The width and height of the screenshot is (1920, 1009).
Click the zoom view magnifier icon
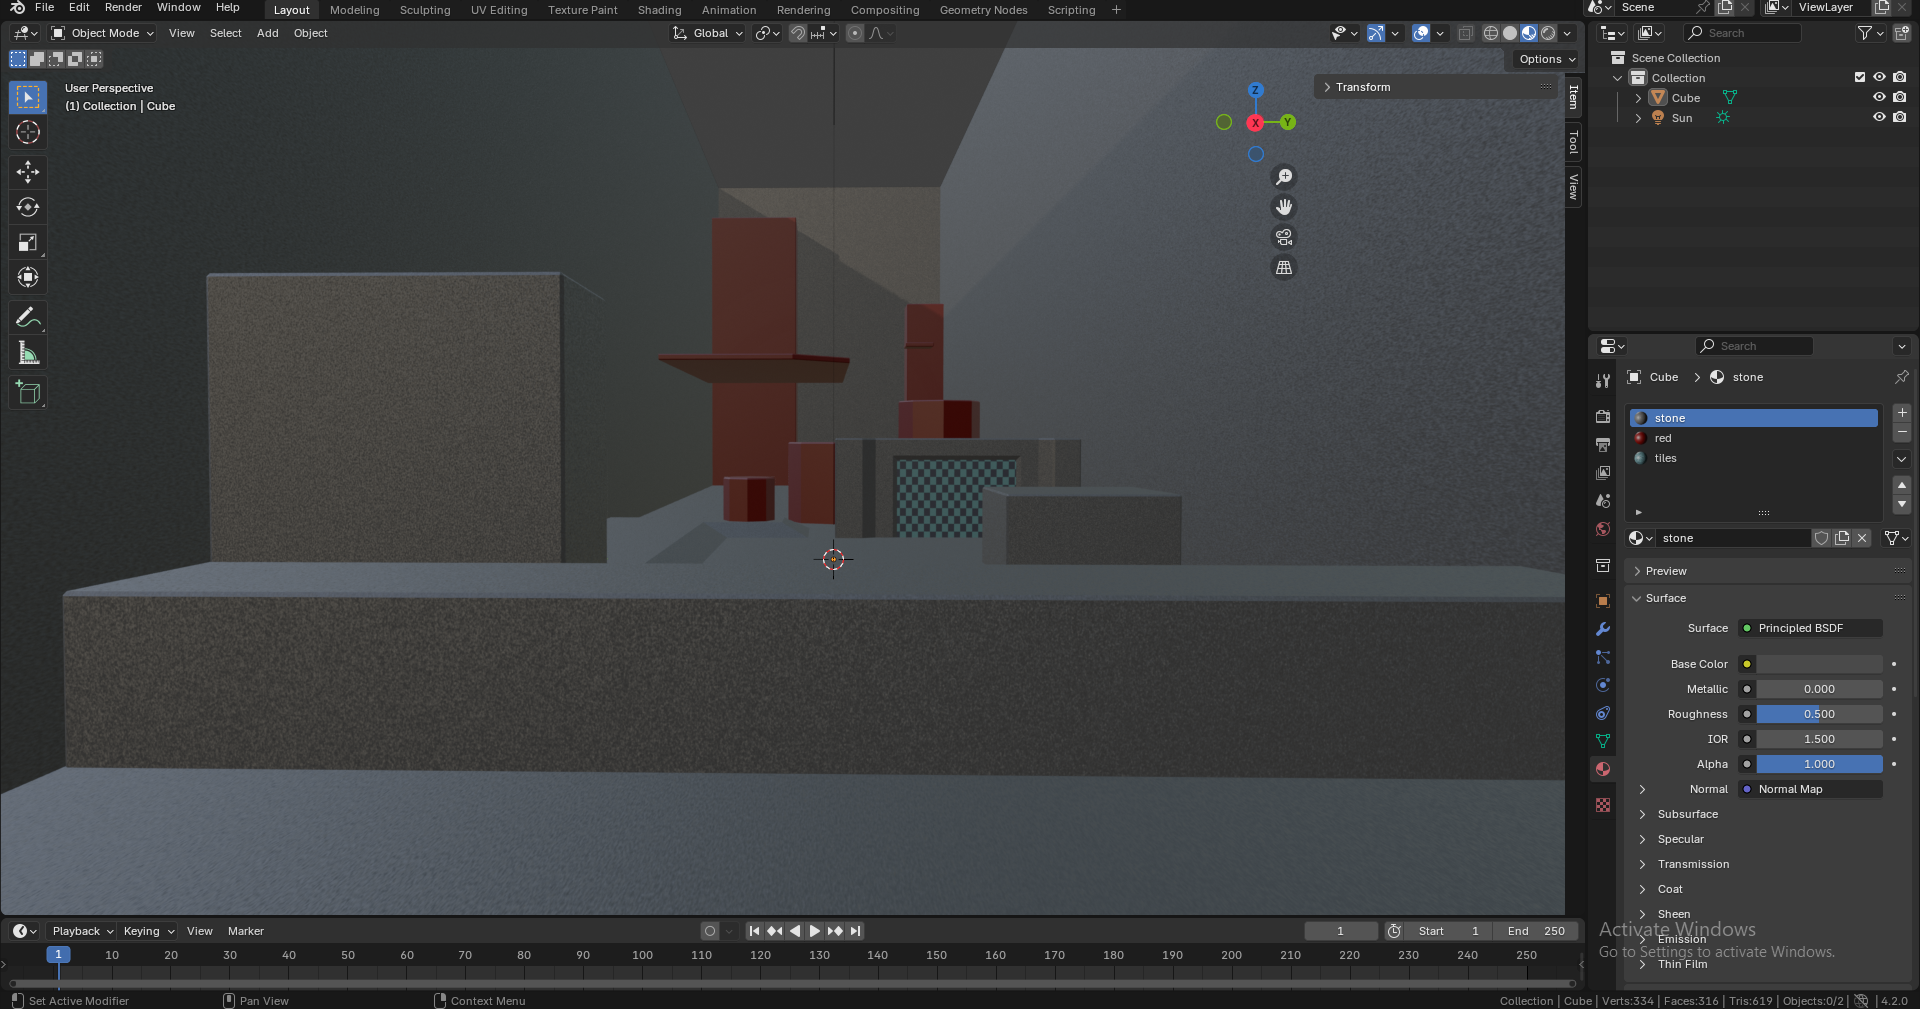click(1284, 177)
